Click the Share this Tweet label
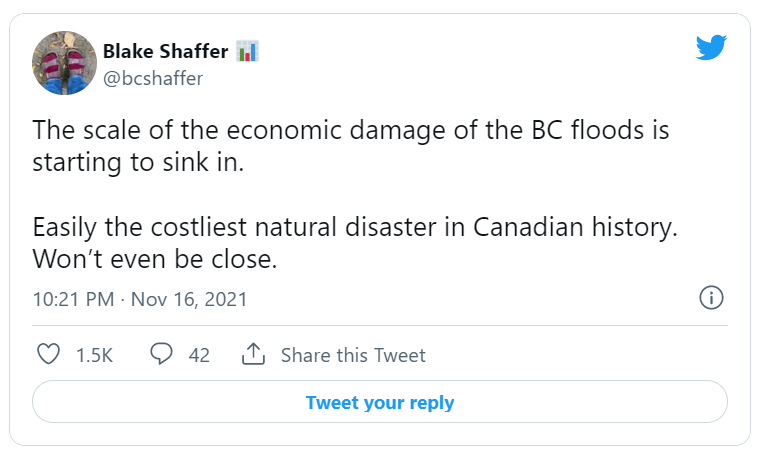 (x=353, y=355)
